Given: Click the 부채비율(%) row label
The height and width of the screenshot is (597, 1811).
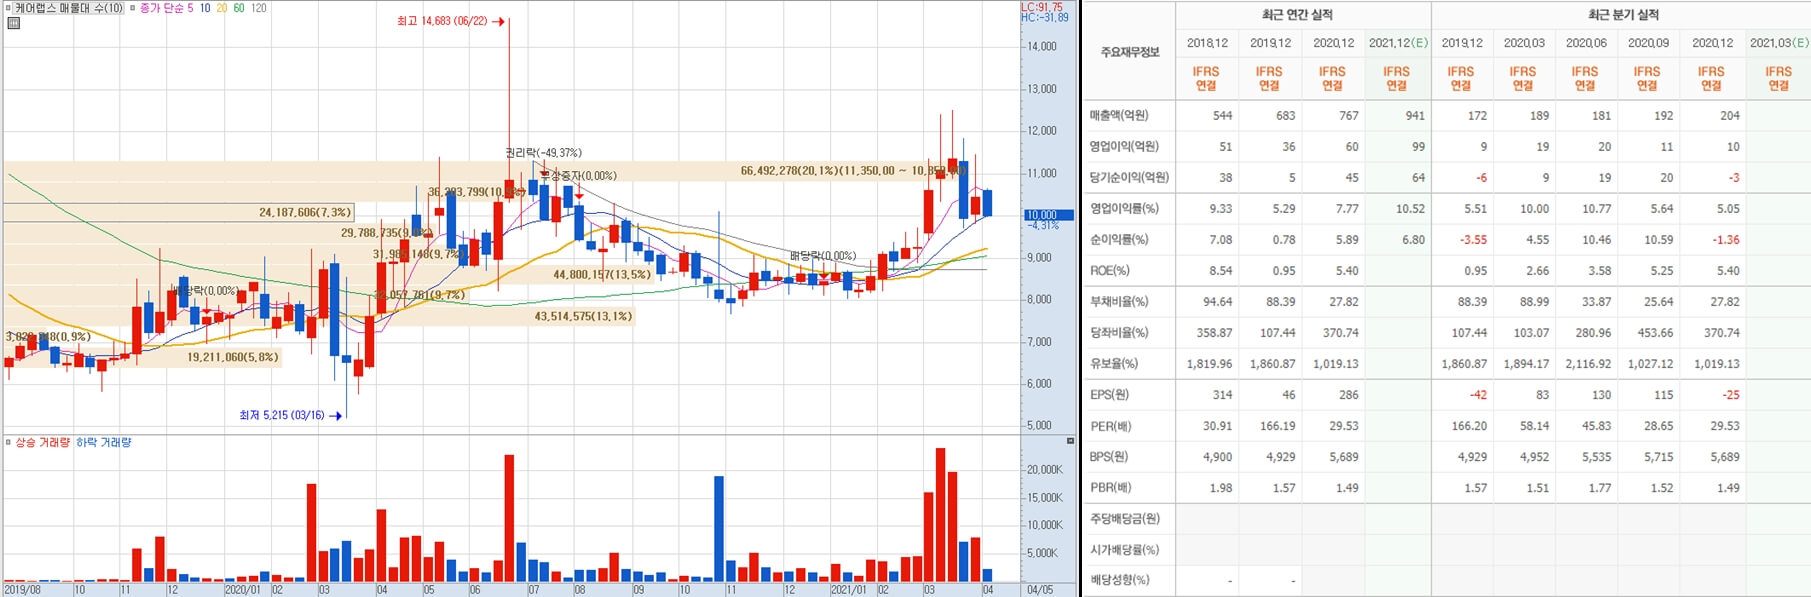Looking at the screenshot, I should point(1119,302).
